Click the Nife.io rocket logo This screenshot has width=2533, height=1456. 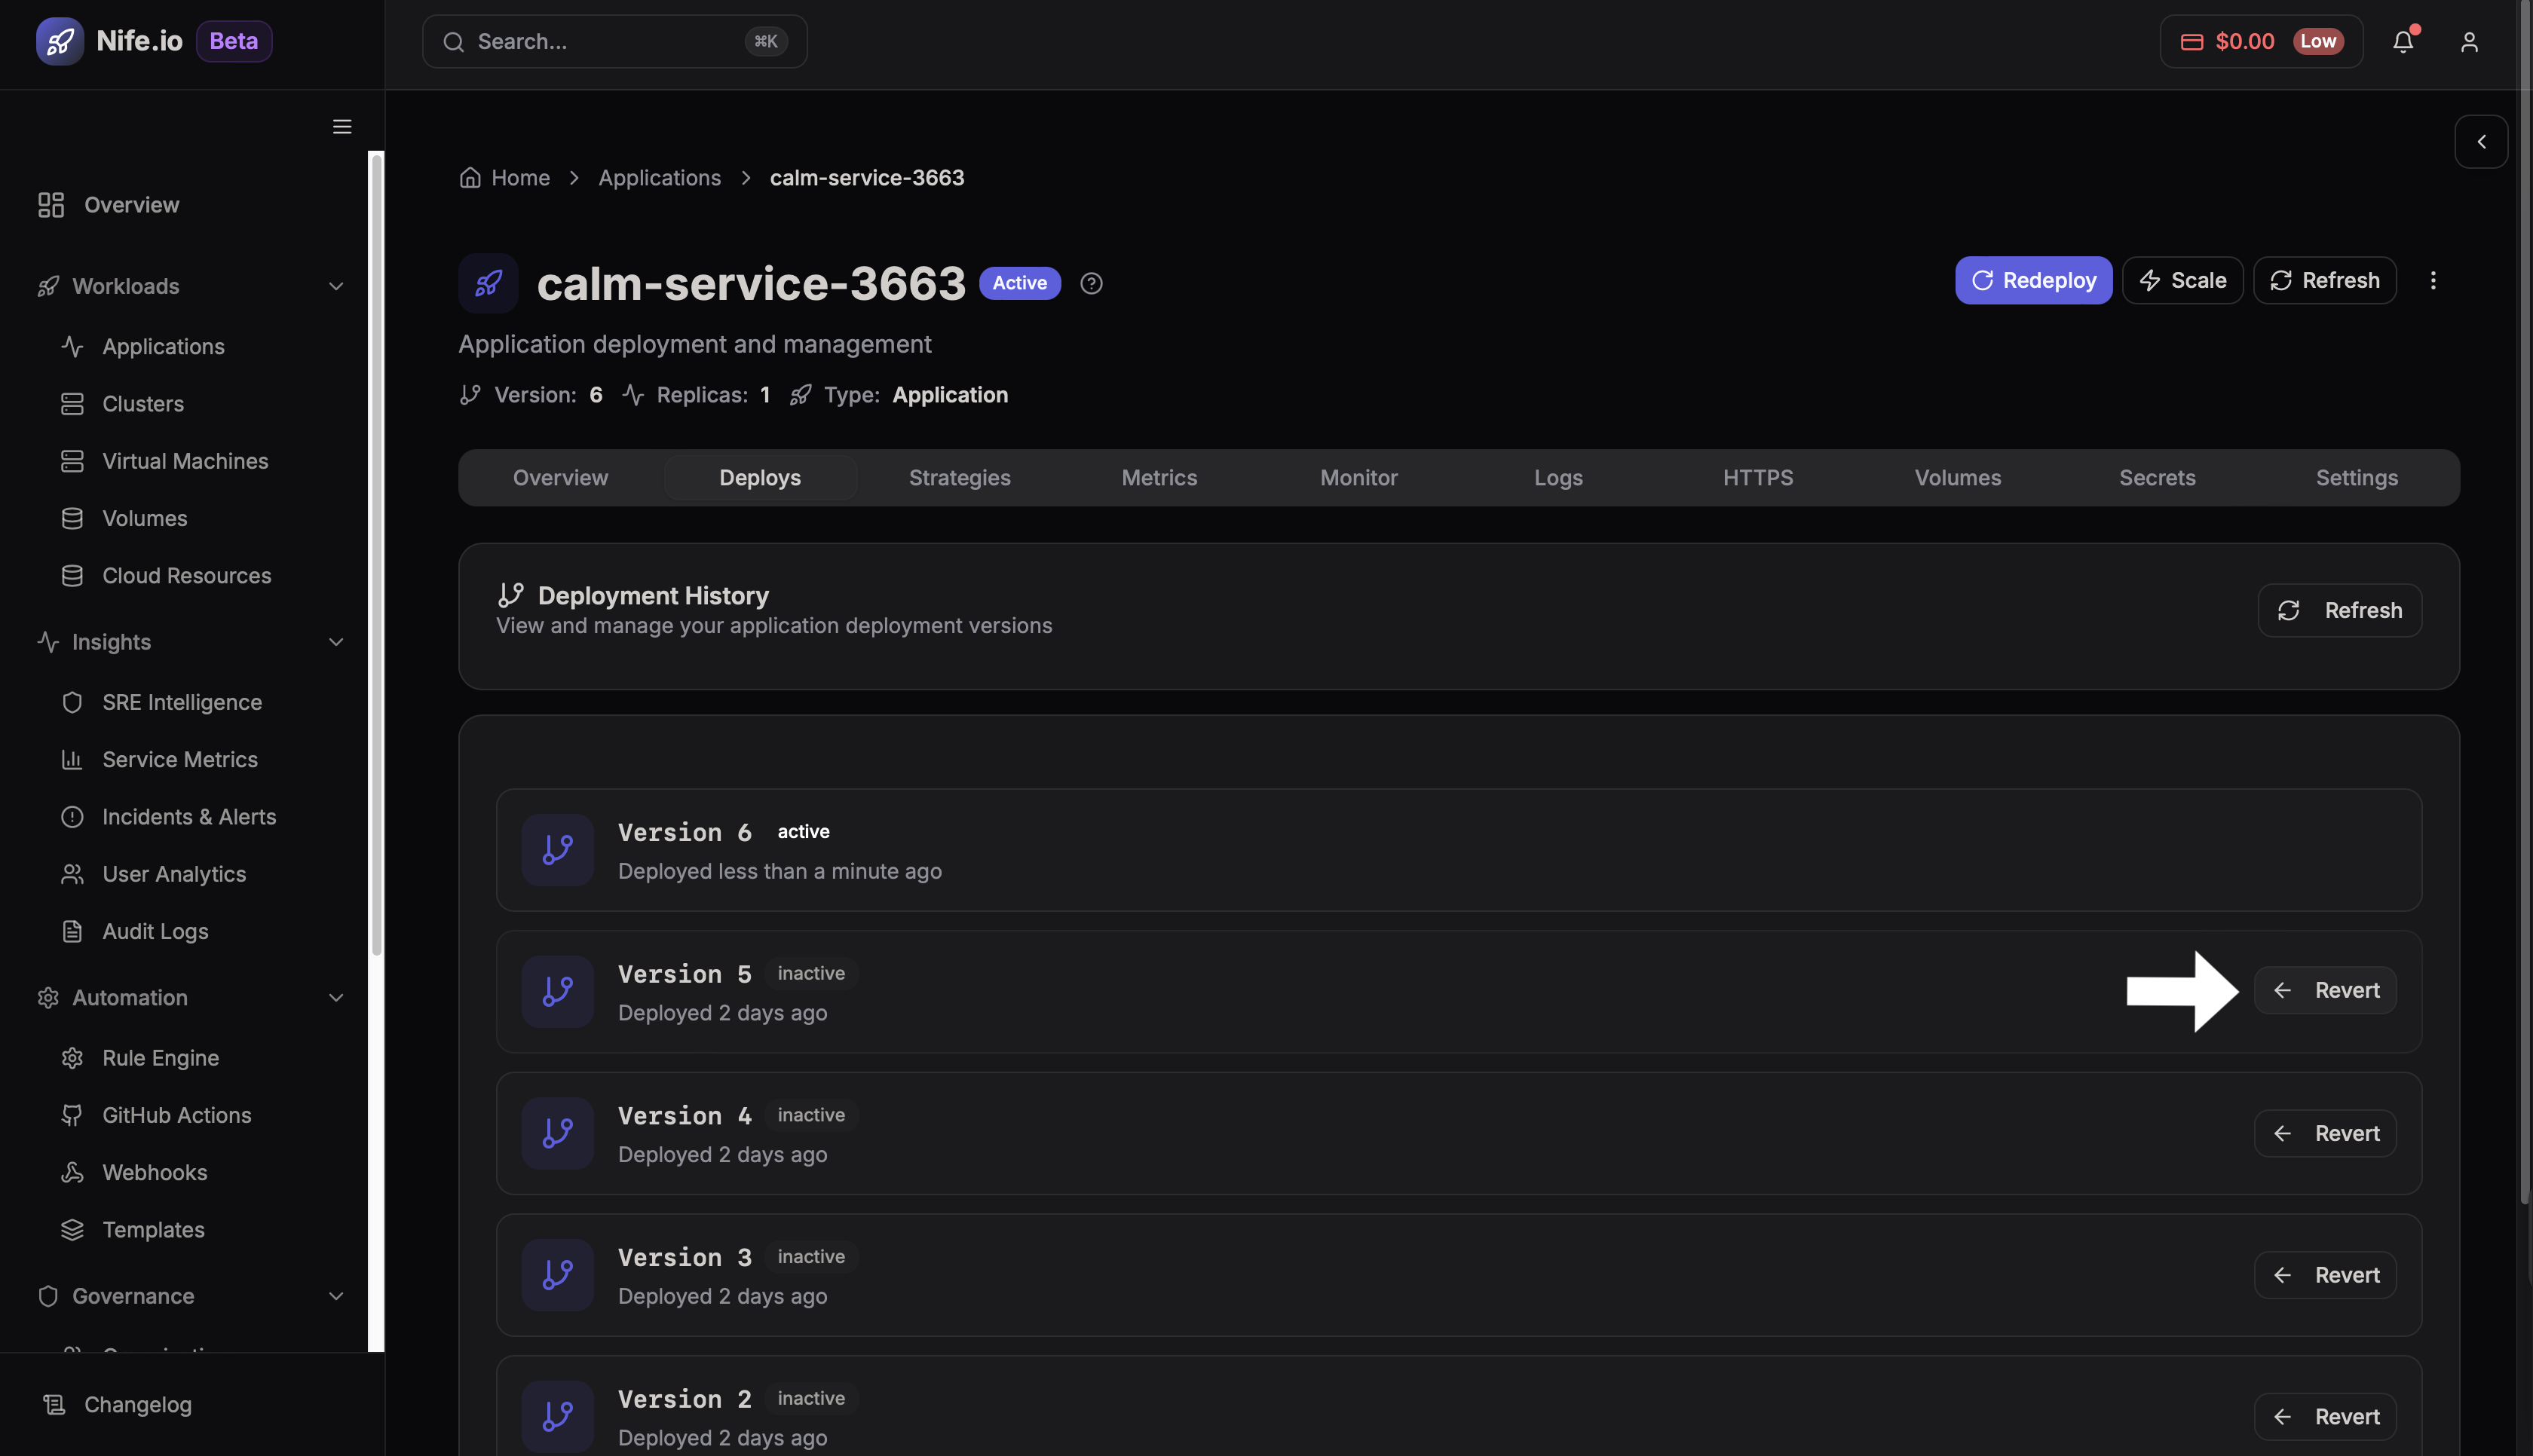click(59, 41)
